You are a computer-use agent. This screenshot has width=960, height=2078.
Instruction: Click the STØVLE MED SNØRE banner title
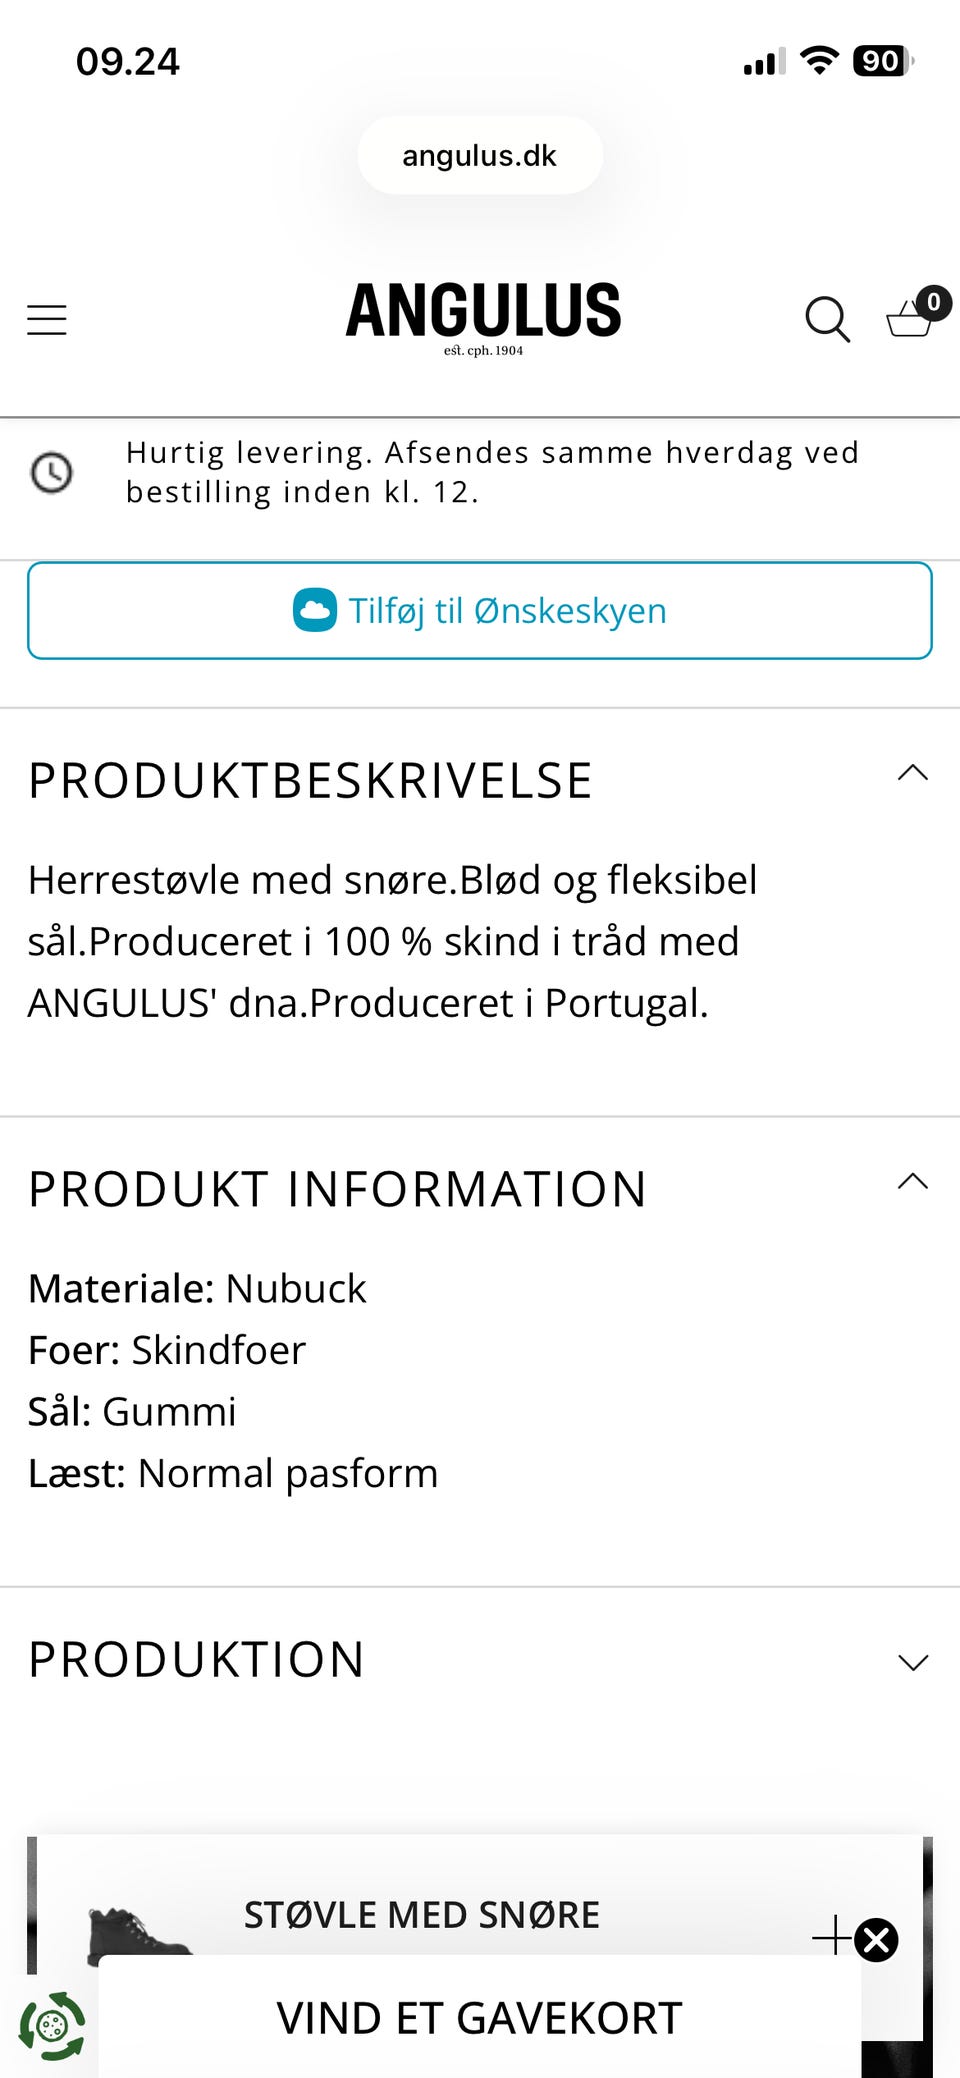coord(421,1913)
